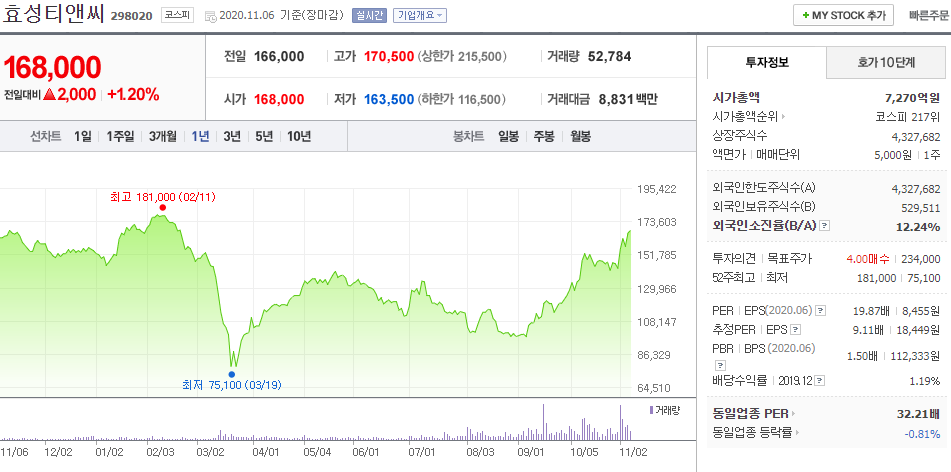The height and width of the screenshot is (472, 951).
Task: Click 추정PER value 9.11배
Action: (x=871, y=330)
